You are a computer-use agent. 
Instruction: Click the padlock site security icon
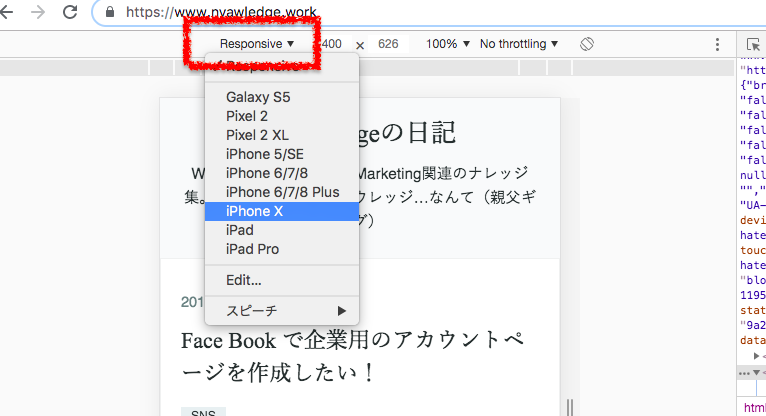tap(110, 12)
